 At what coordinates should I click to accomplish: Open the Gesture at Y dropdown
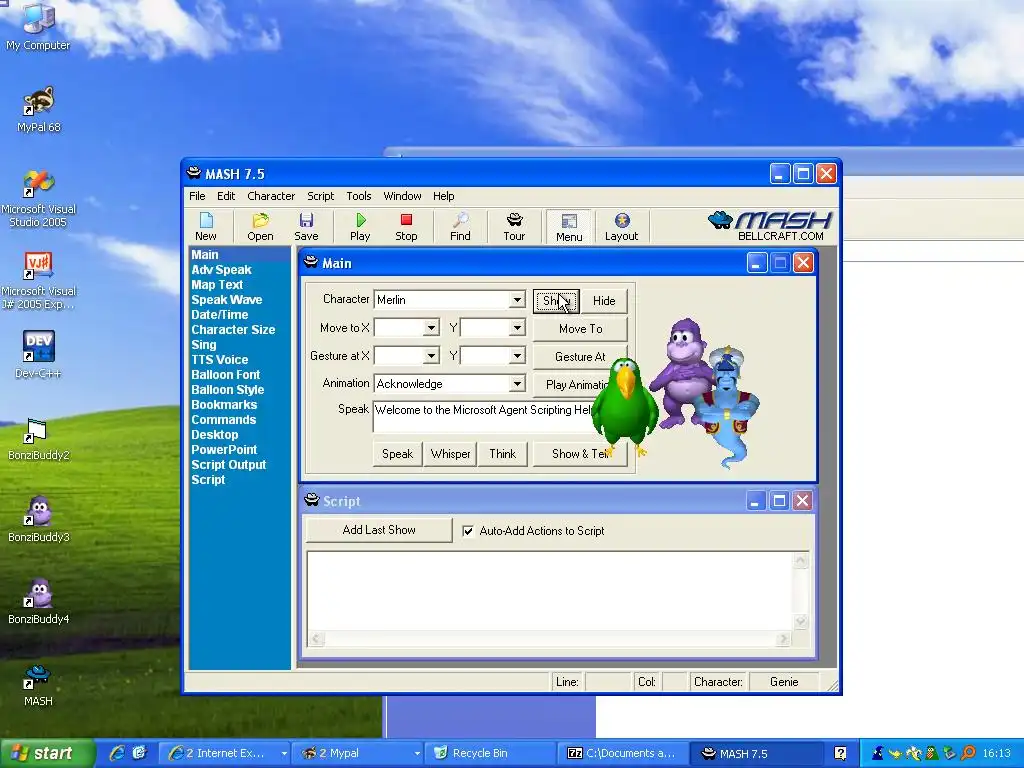(517, 356)
